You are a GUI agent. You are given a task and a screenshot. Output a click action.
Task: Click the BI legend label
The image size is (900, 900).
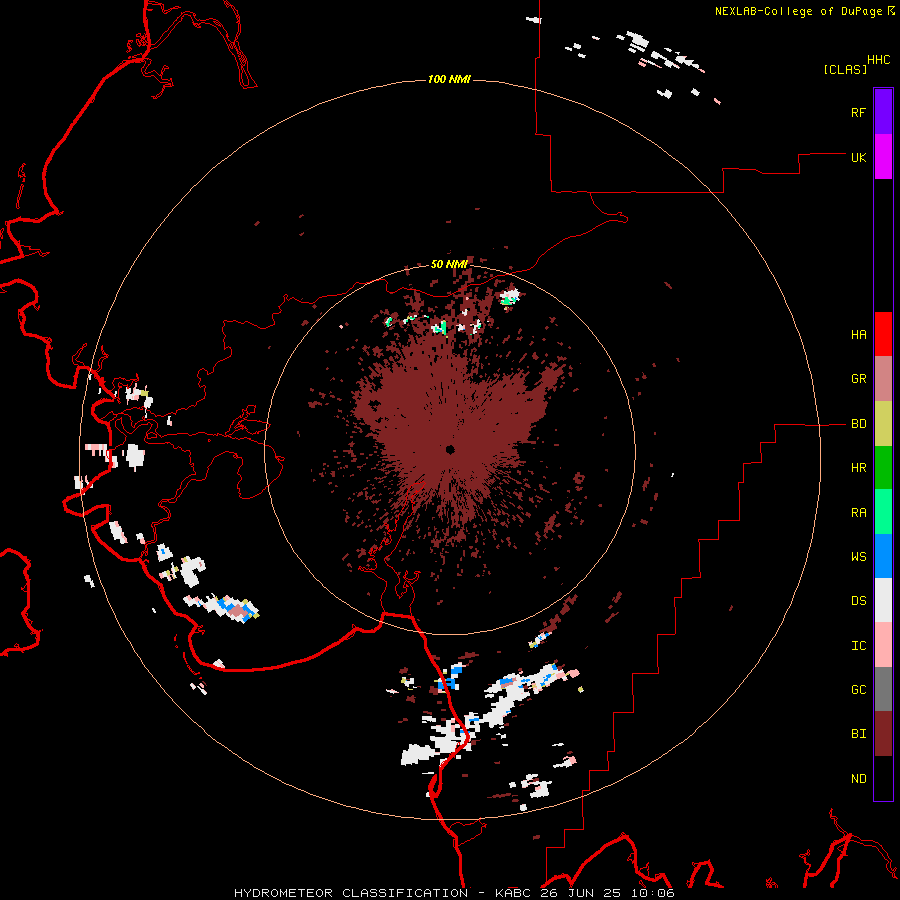858,734
